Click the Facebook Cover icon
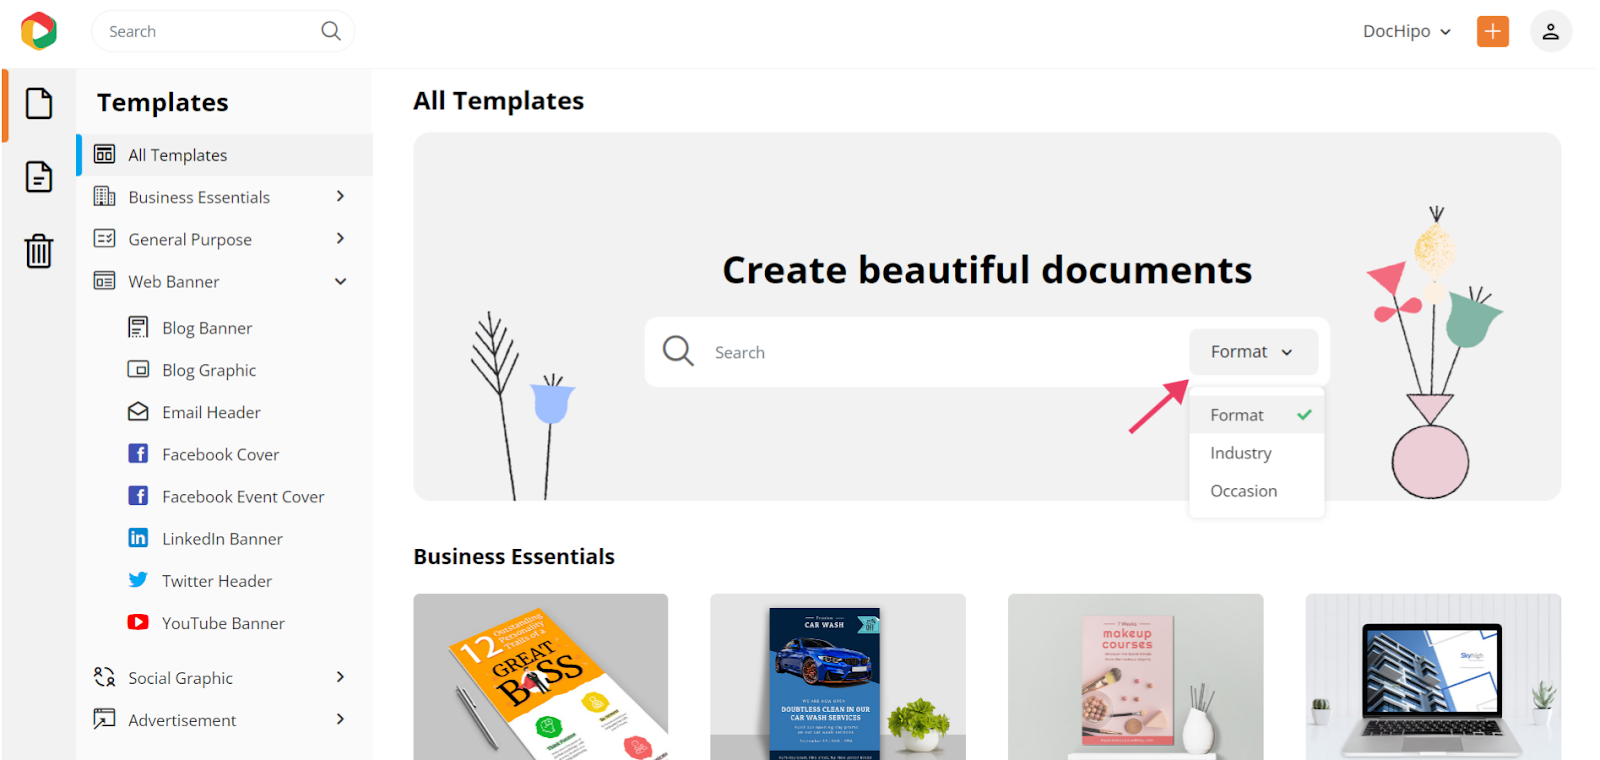 (x=138, y=453)
